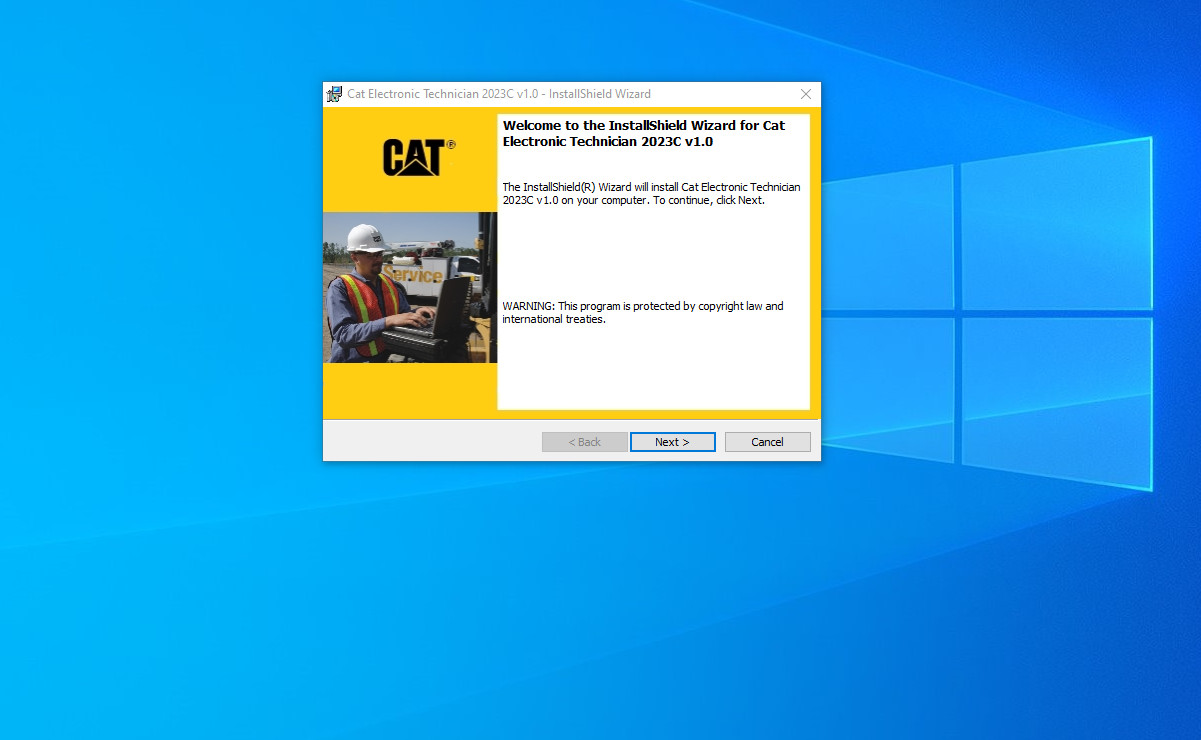
Task: Click the service technician photo image
Action: tap(410, 288)
